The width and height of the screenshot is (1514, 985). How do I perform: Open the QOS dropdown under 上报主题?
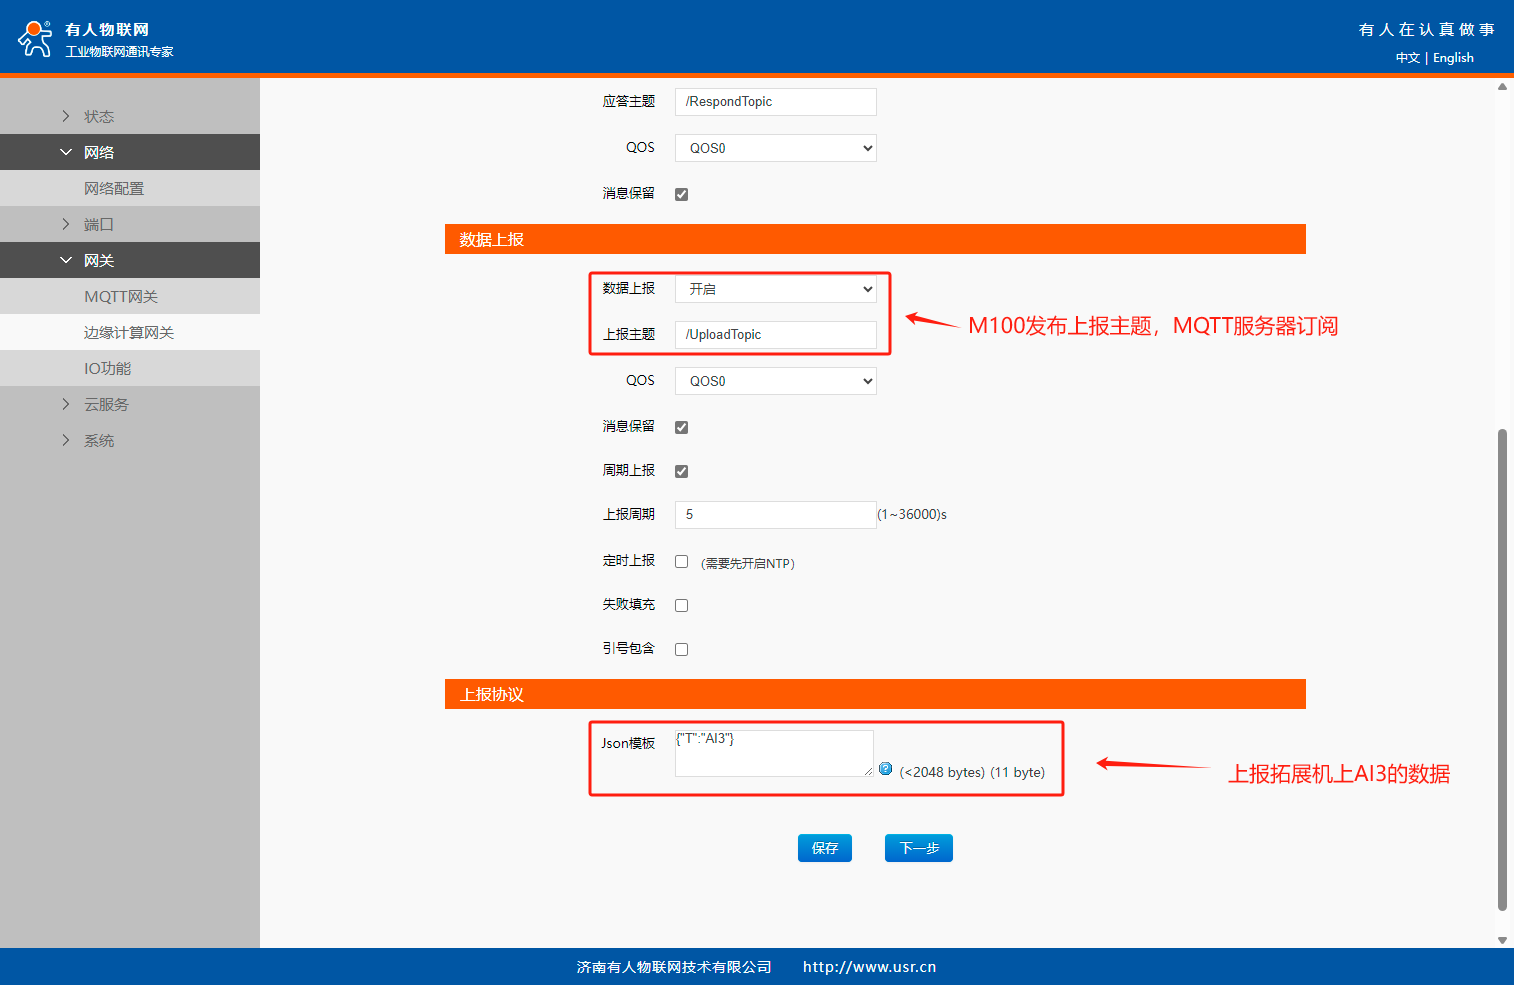click(x=775, y=381)
